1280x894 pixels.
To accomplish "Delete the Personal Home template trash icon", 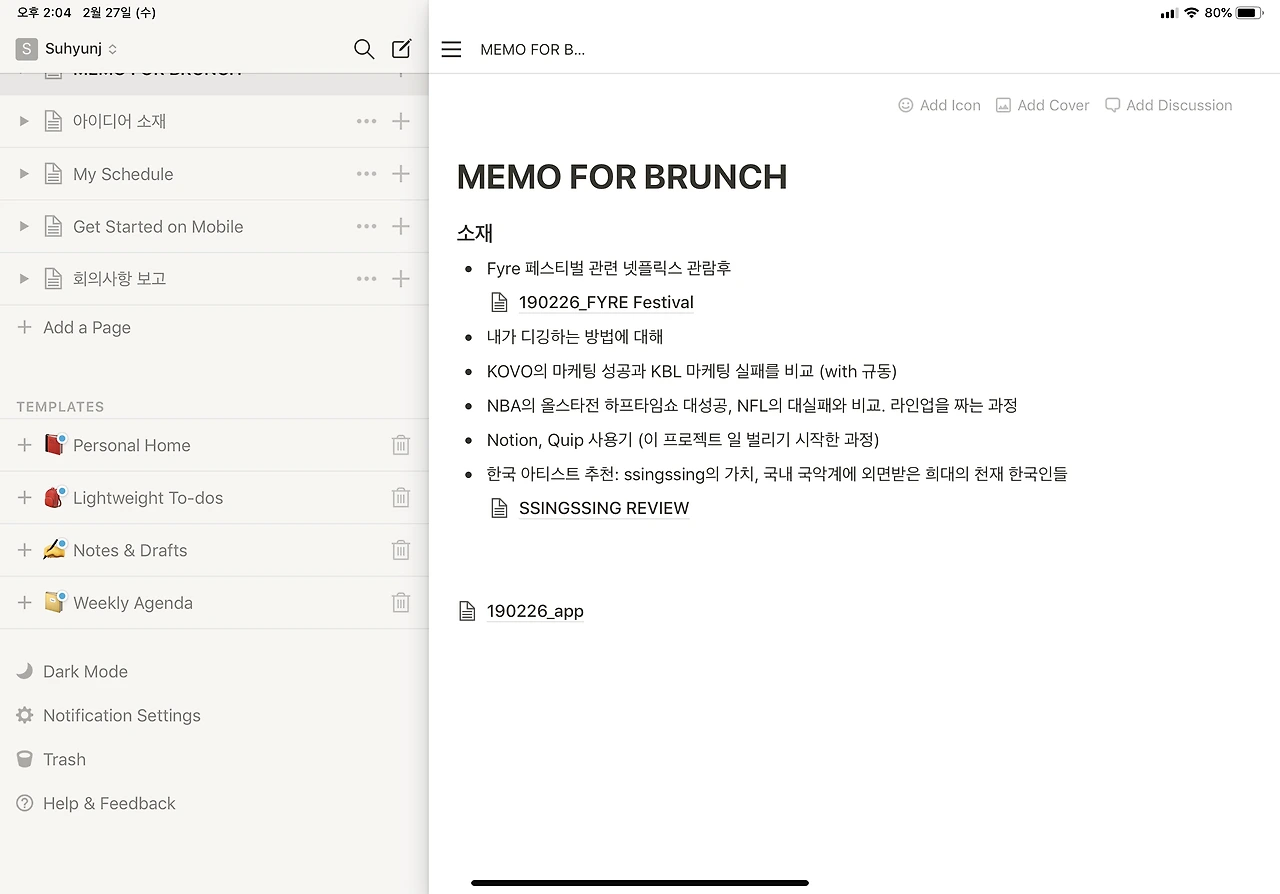I will 401,445.
